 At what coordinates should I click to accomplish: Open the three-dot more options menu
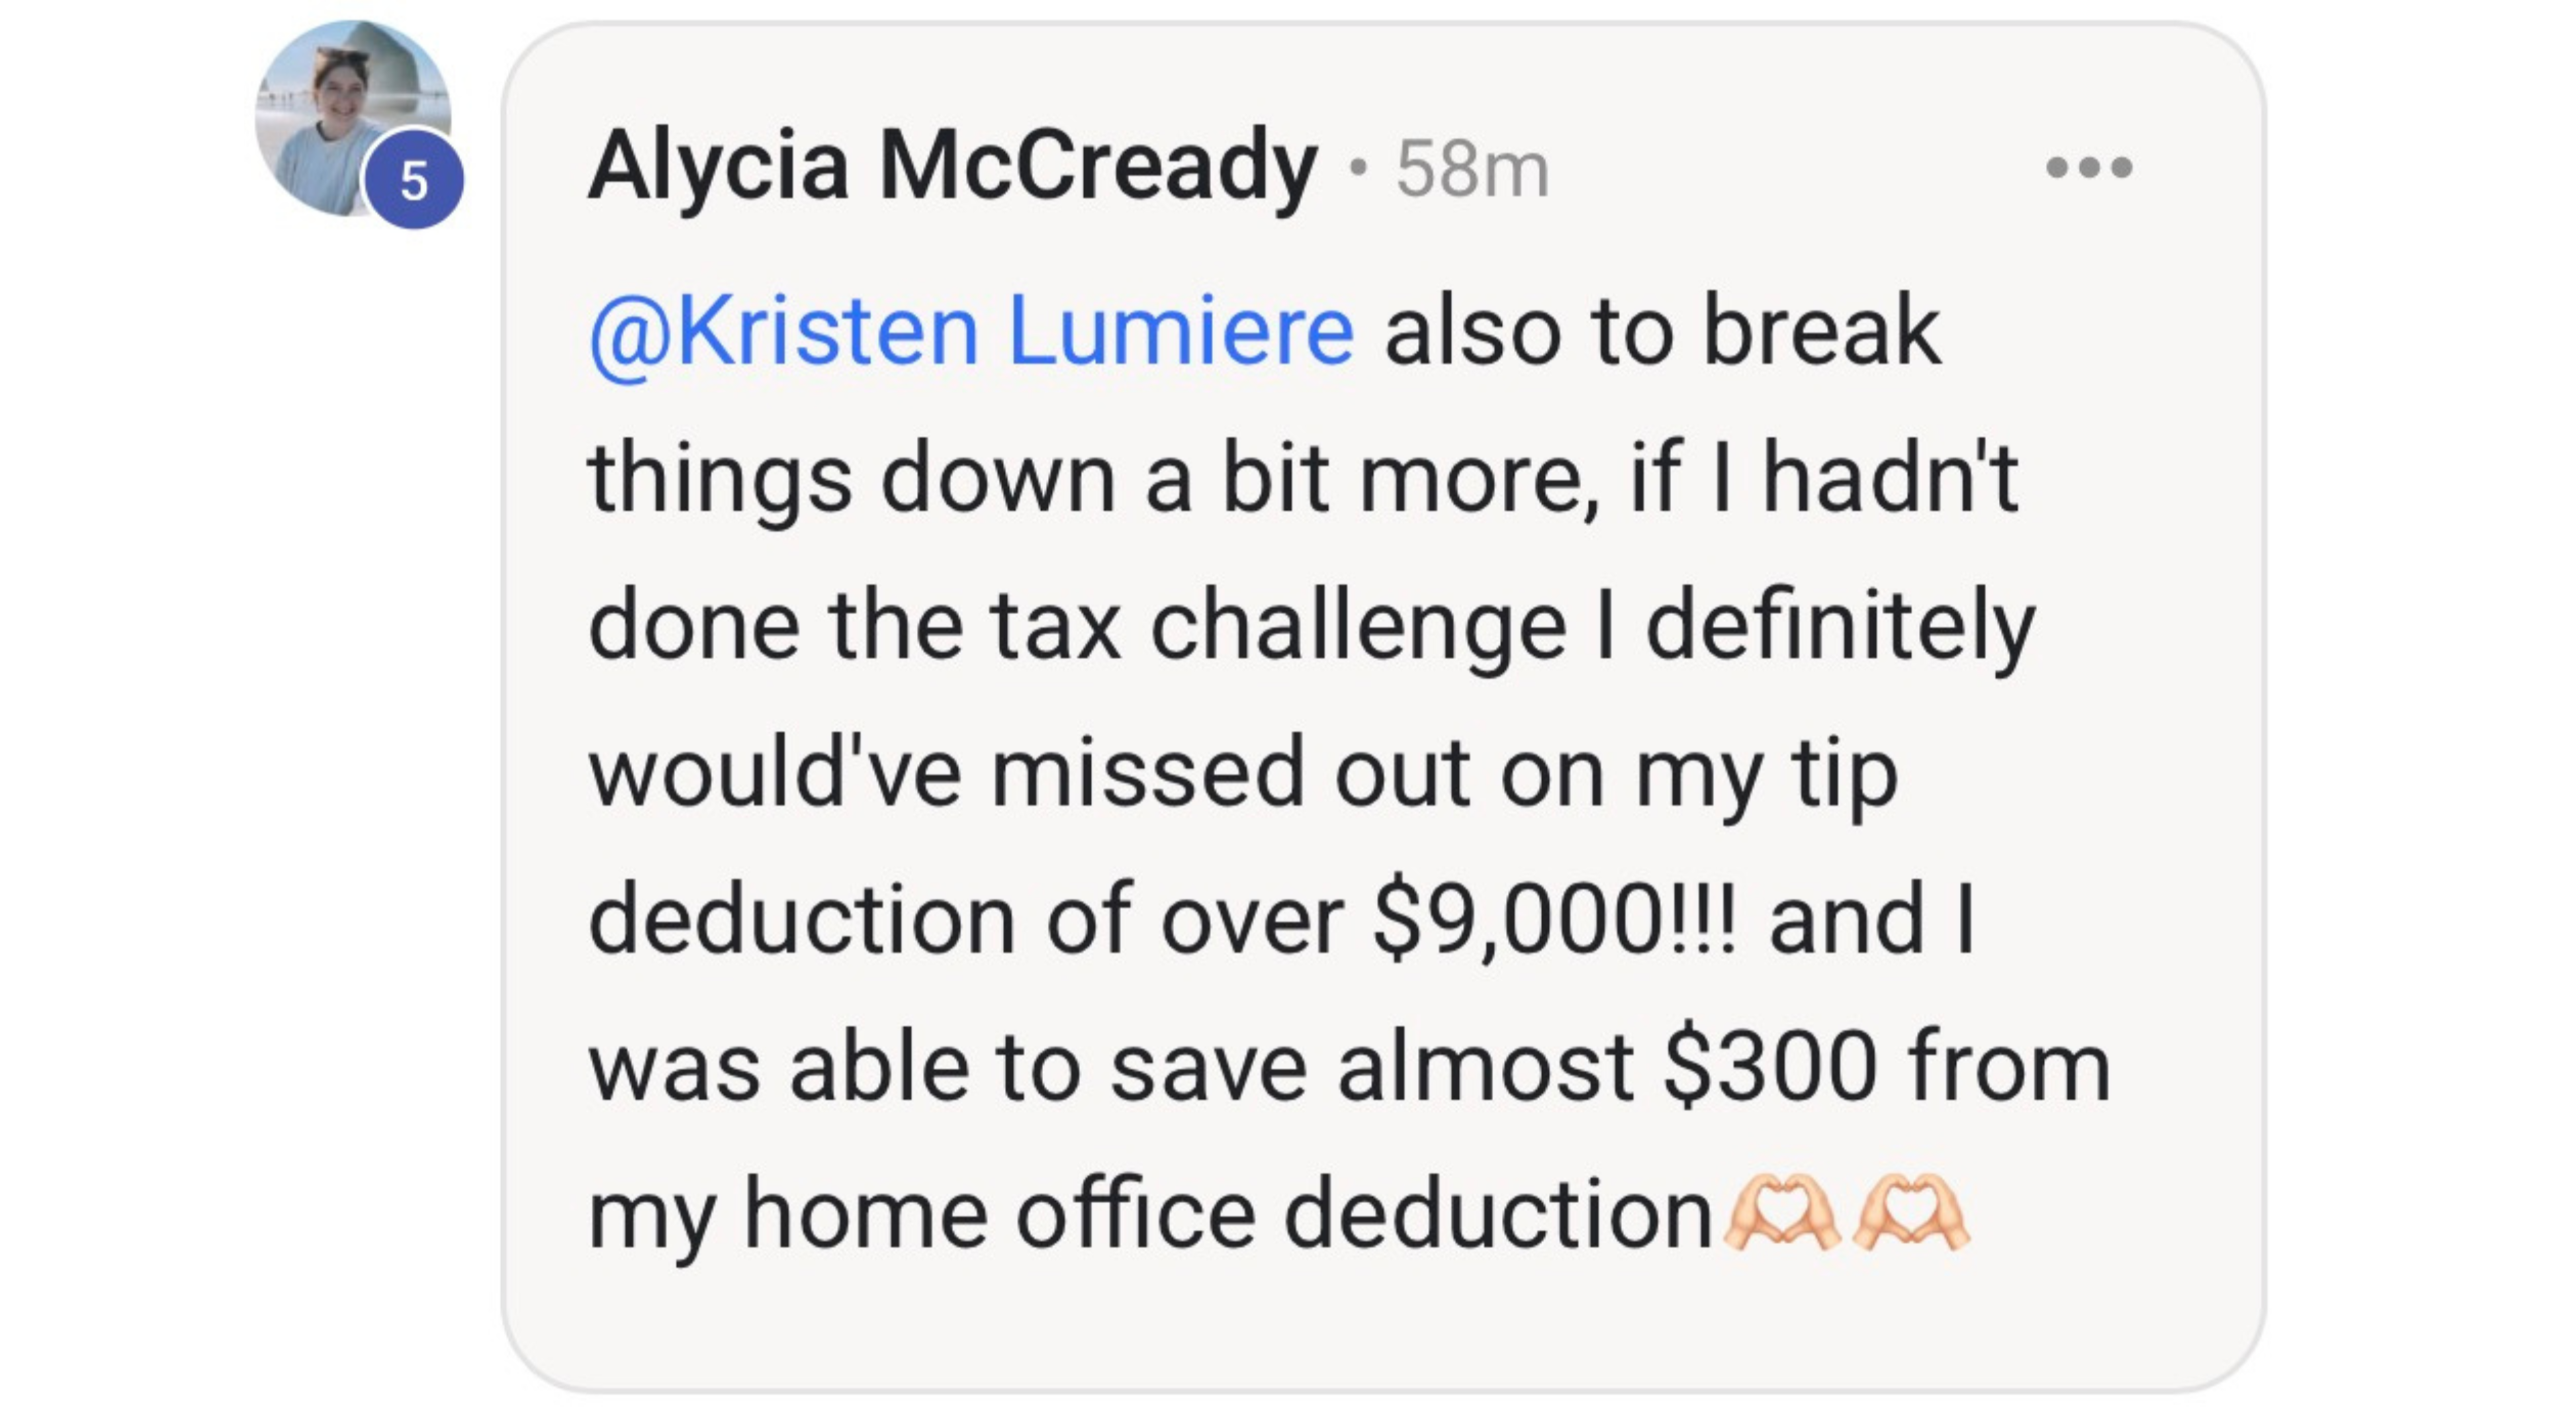(x=2088, y=167)
